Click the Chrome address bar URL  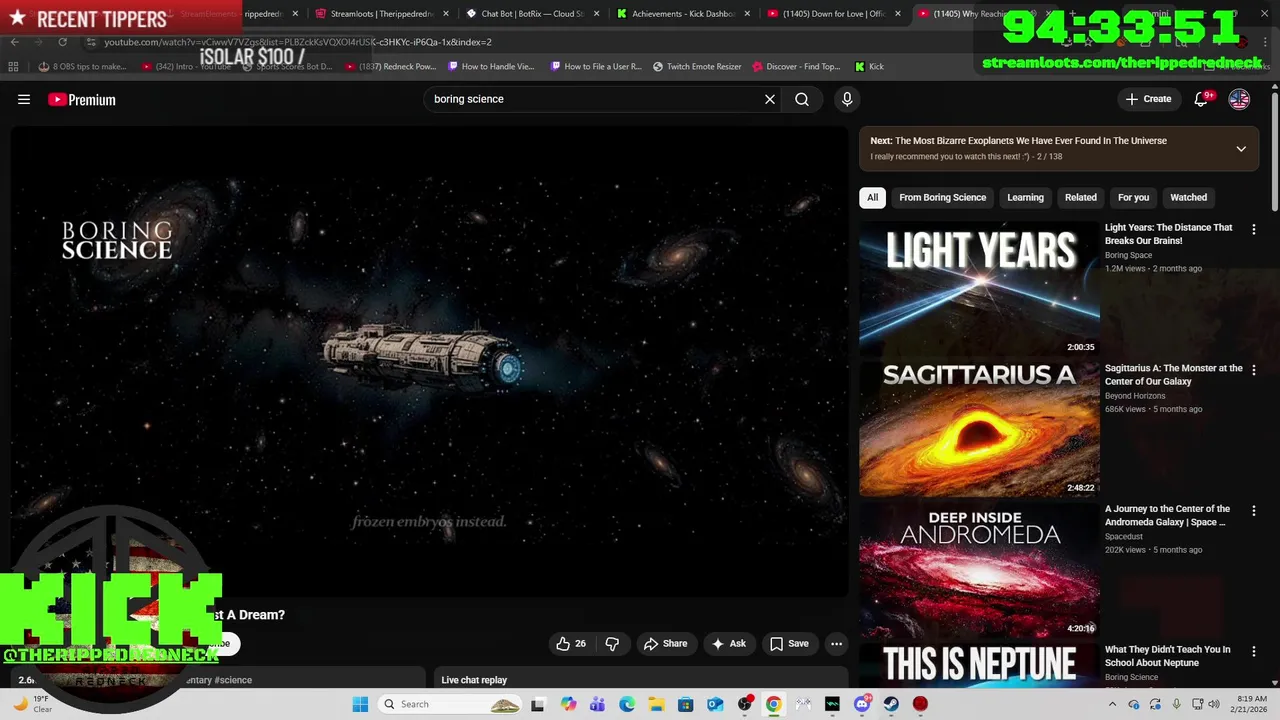(x=298, y=42)
